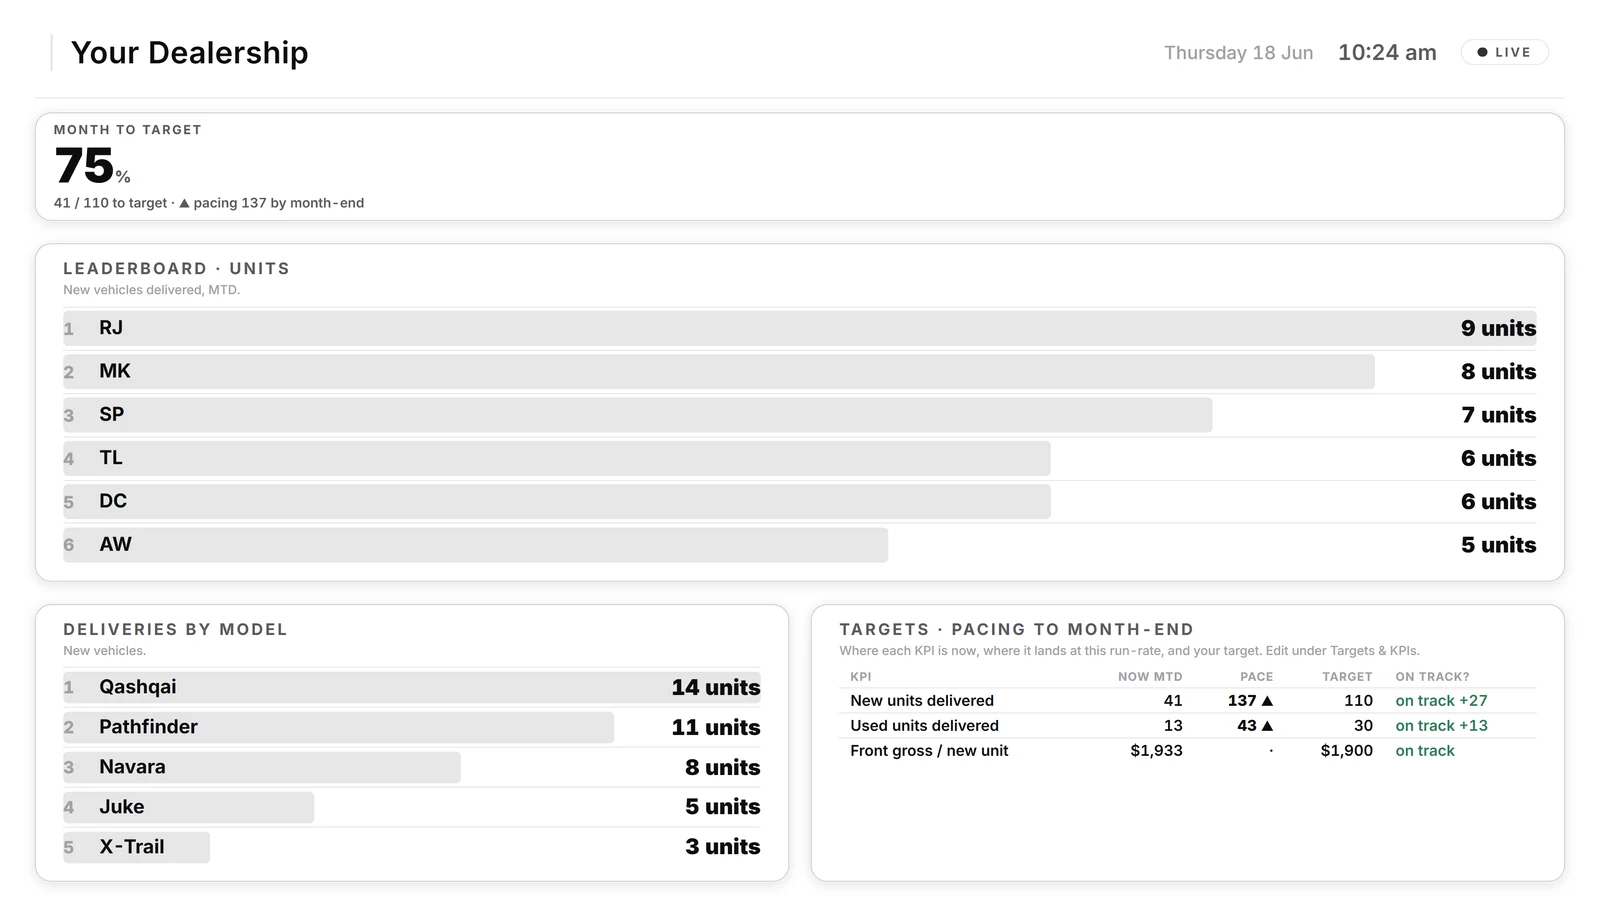The width and height of the screenshot is (1600, 900).
Task: Click the Your Dealership title
Action: tap(190, 53)
